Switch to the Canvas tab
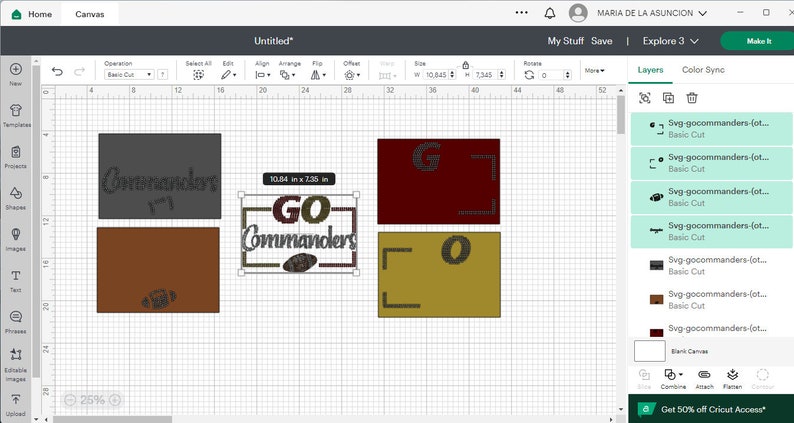The width and height of the screenshot is (794, 423). [x=90, y=14]
